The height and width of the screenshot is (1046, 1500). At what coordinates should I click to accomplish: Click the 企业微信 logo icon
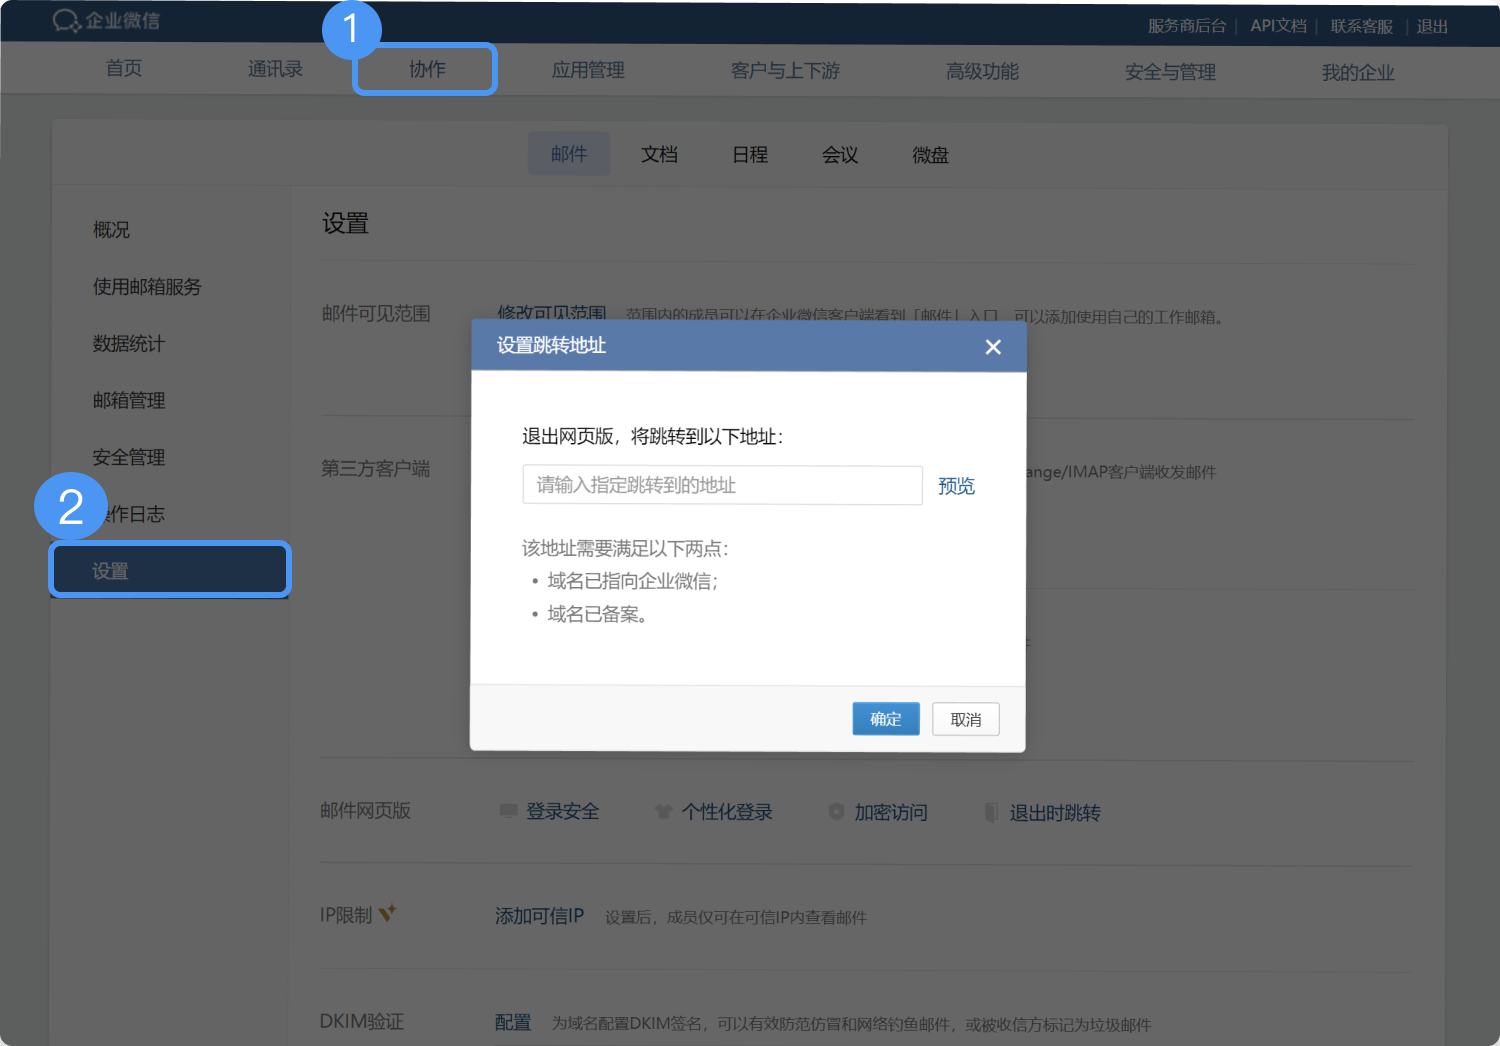(67, 20)
